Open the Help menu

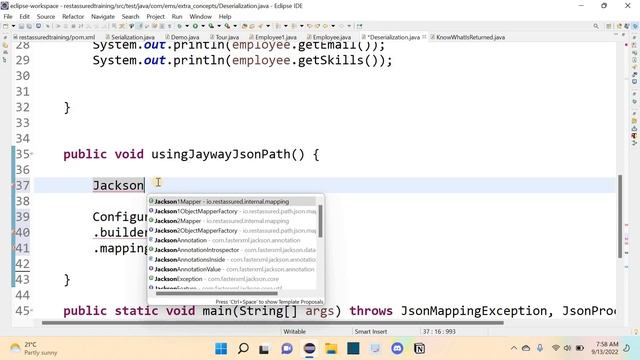[225, 16]
